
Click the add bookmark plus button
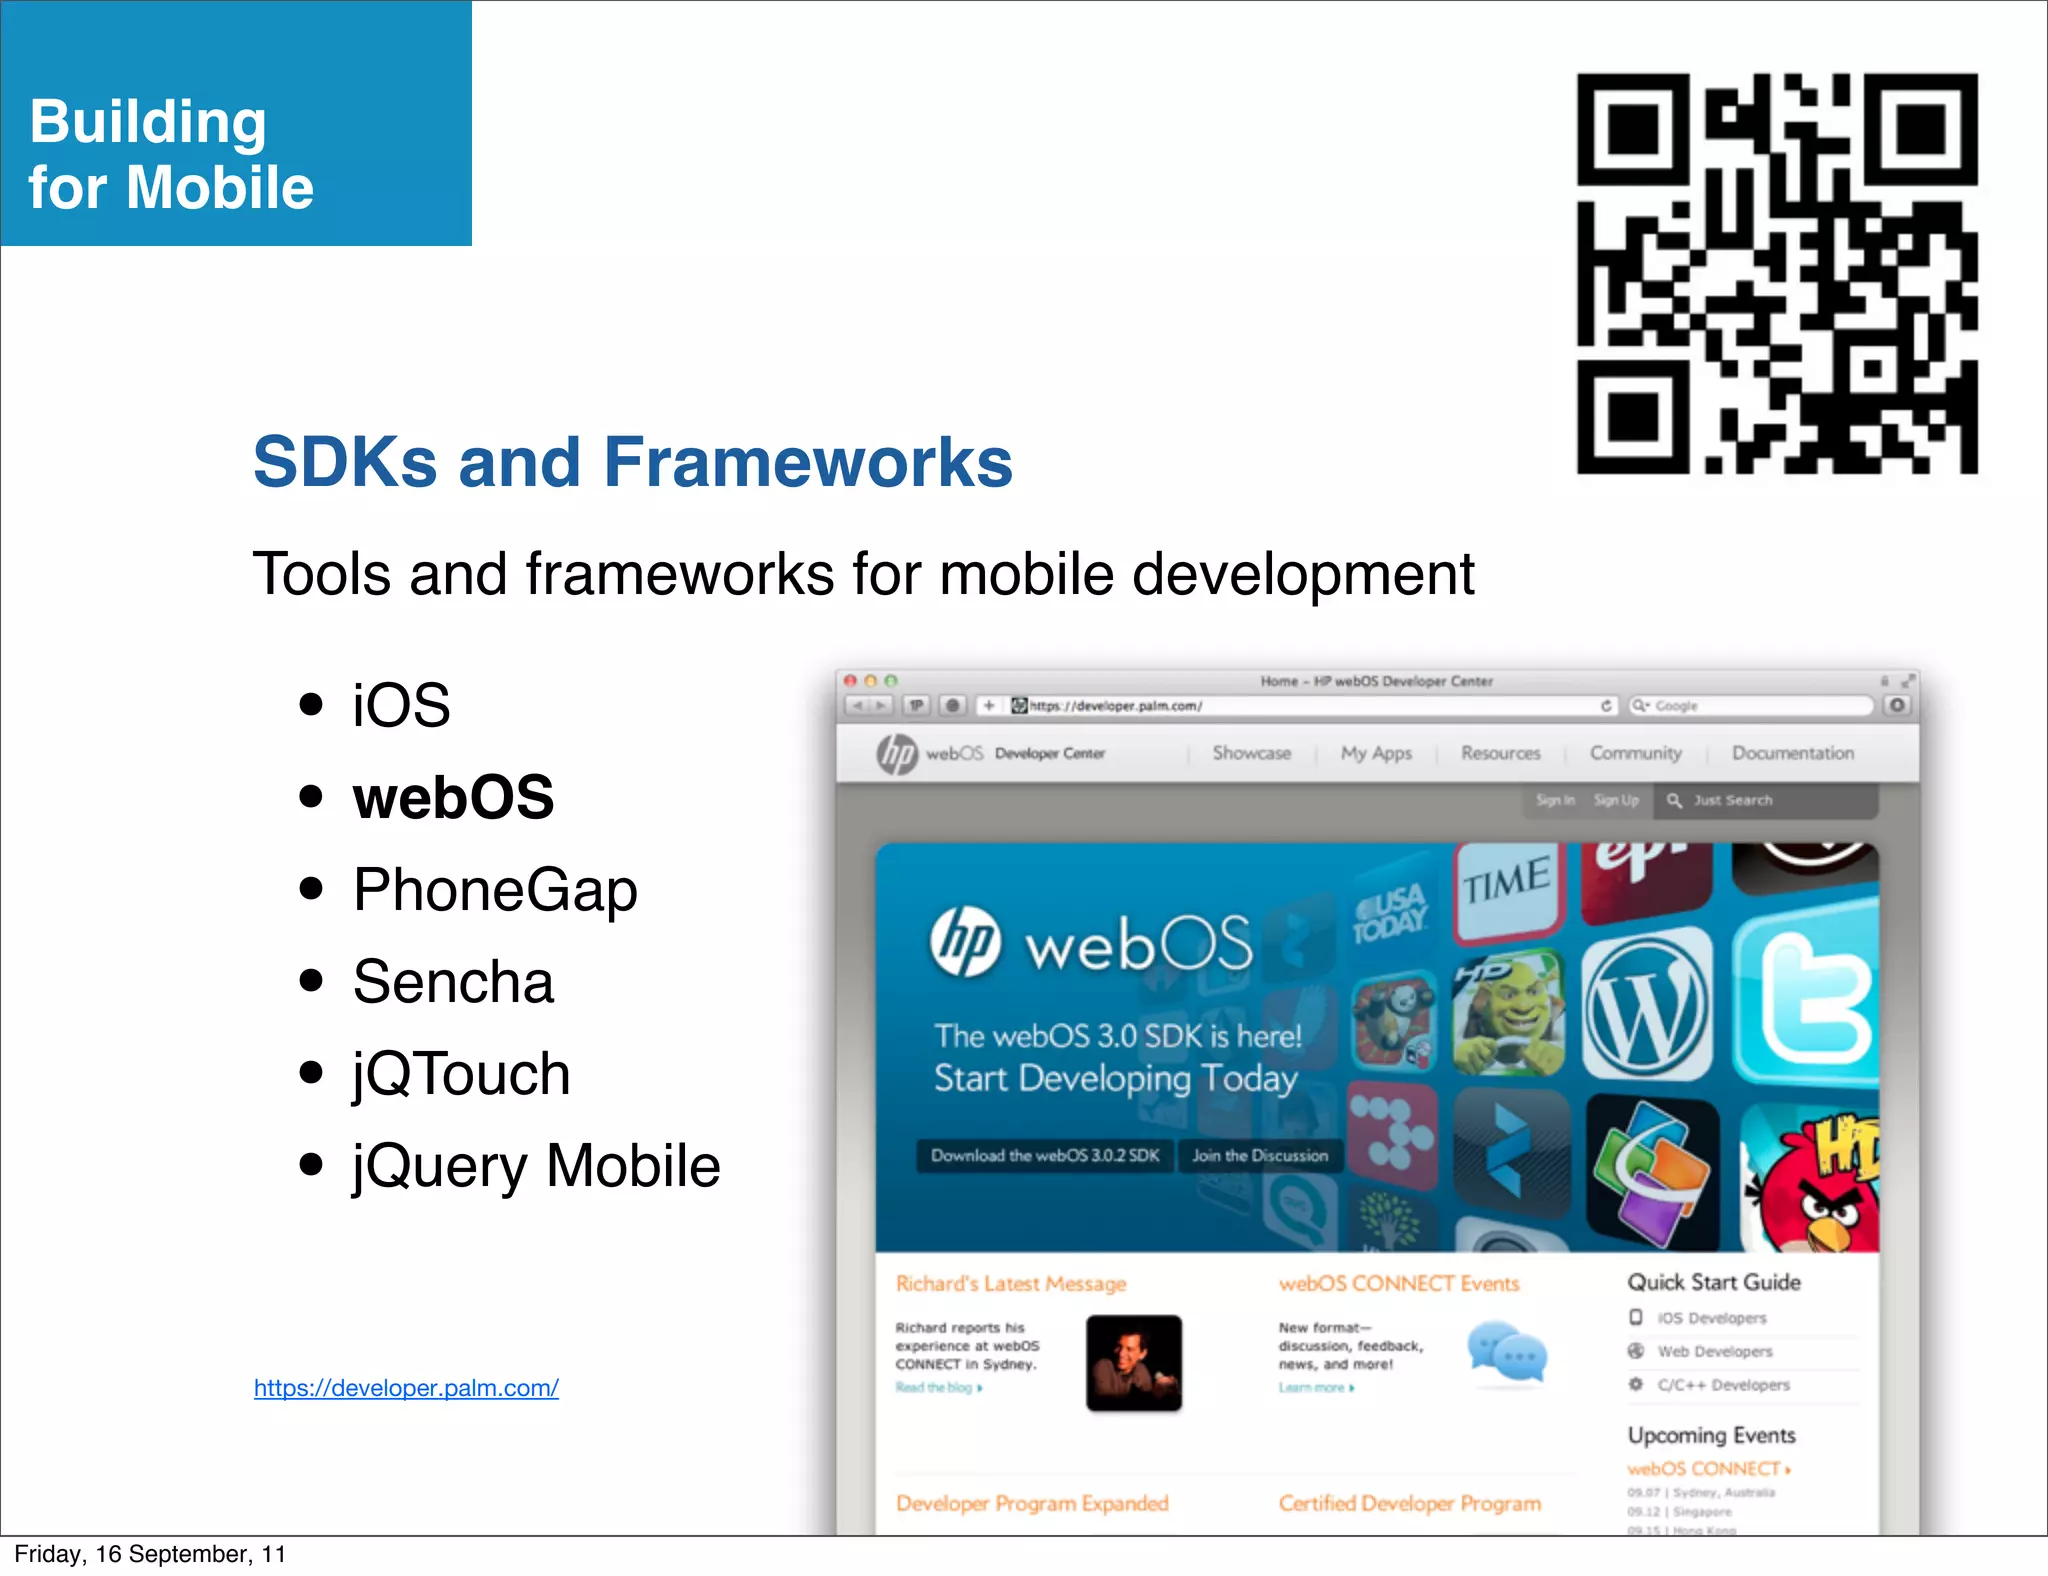pyautogui.click(x=988, y=706)
